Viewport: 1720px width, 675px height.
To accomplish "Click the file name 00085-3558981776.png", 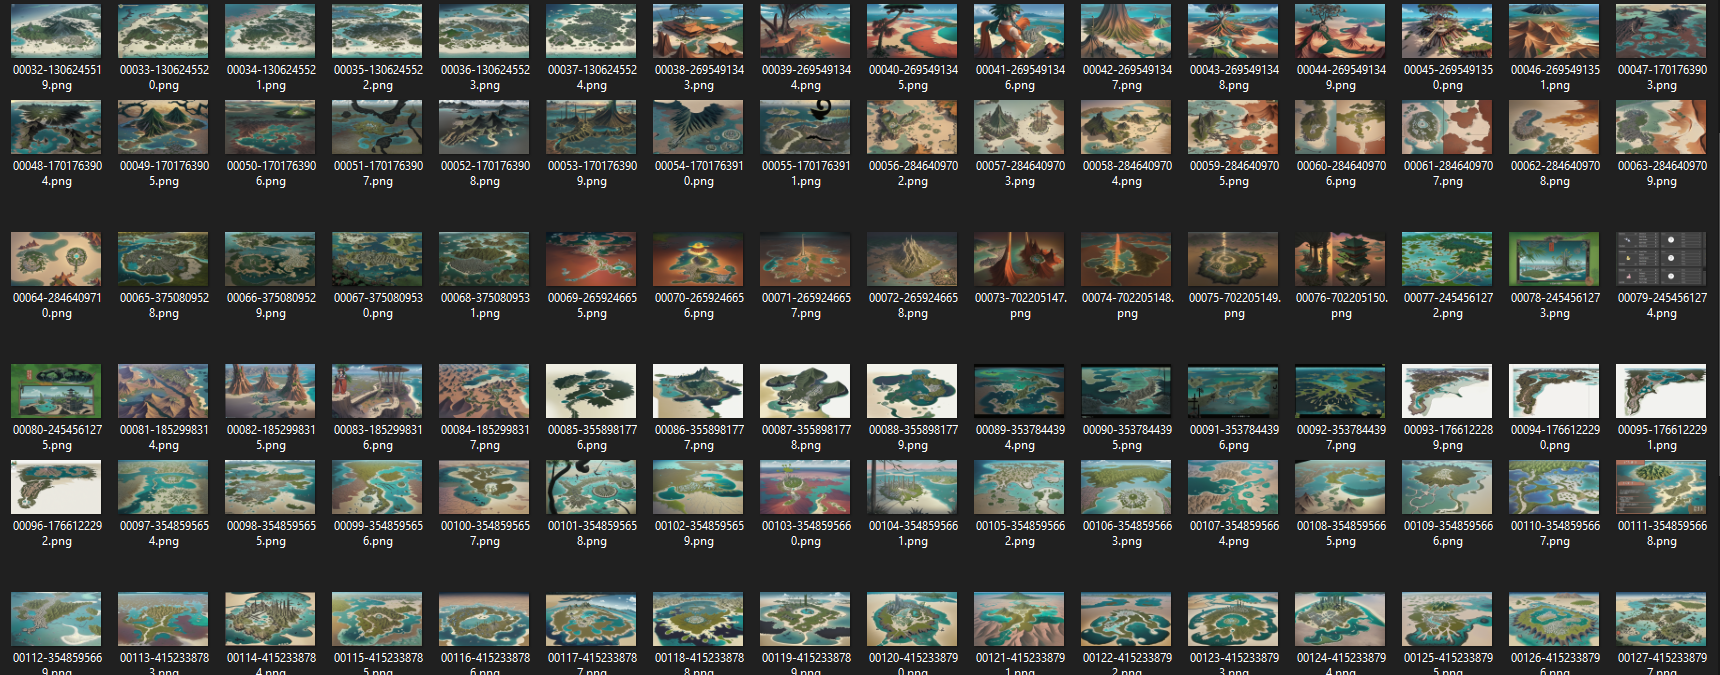I will point(592,438).
